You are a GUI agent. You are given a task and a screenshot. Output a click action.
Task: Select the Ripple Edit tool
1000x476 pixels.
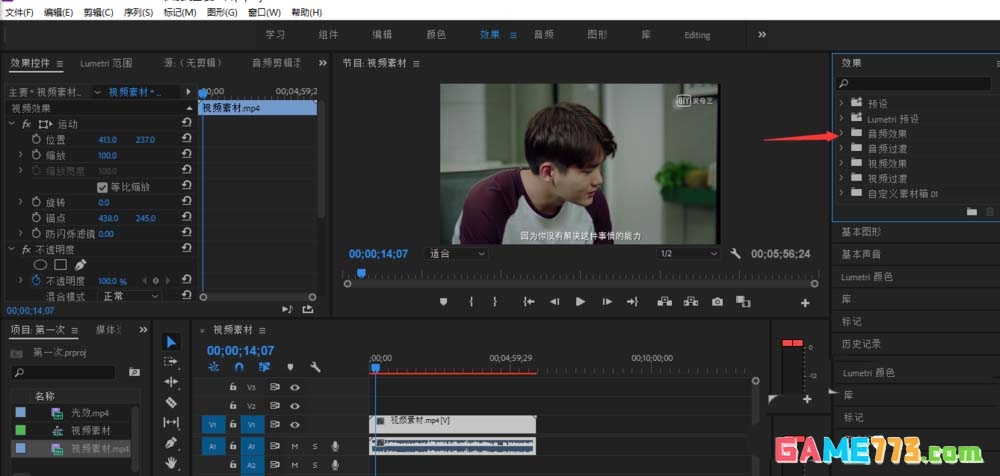170,382
